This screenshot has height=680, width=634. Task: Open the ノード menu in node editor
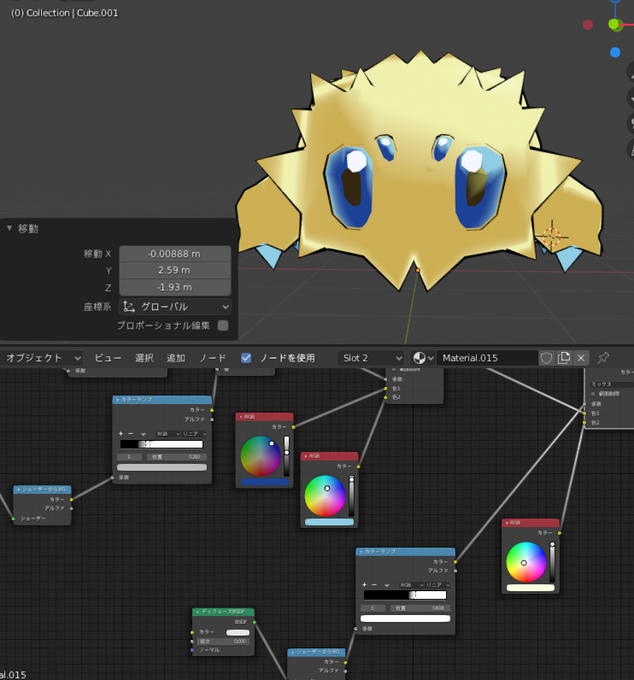coord(212,358)
